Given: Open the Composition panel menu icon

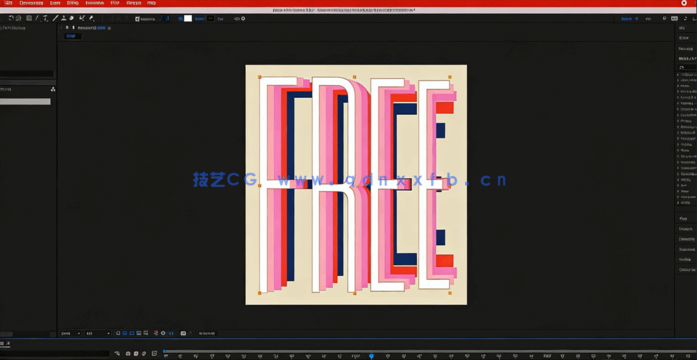Looking at the screenshot, I should point(109,28).
